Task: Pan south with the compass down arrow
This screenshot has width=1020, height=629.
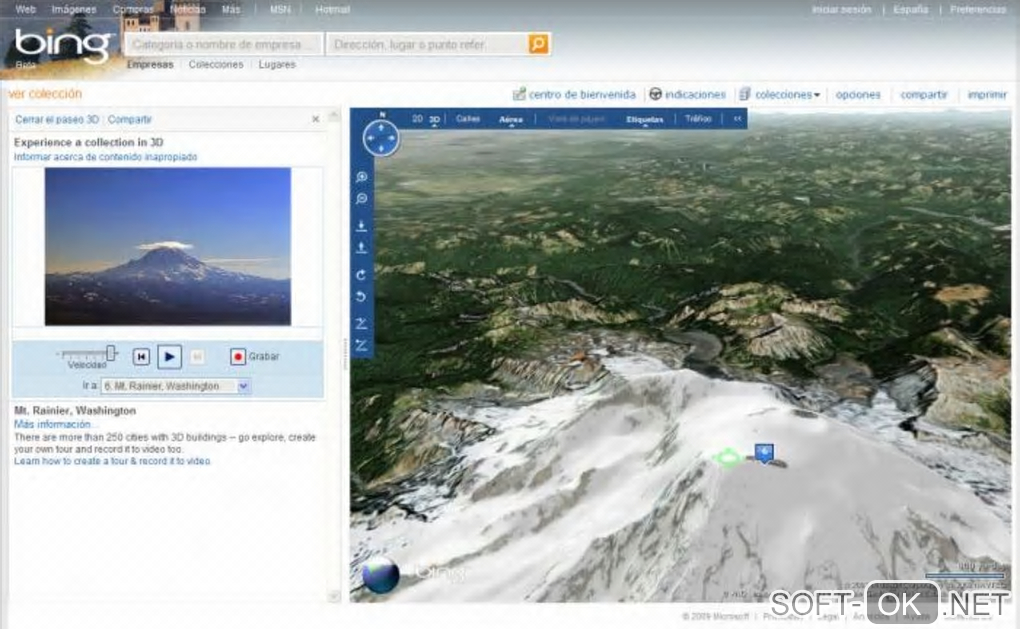Action: 381,150
